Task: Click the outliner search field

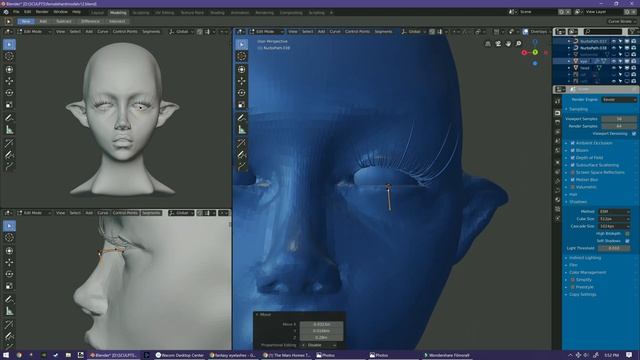Action: point(603,31)
